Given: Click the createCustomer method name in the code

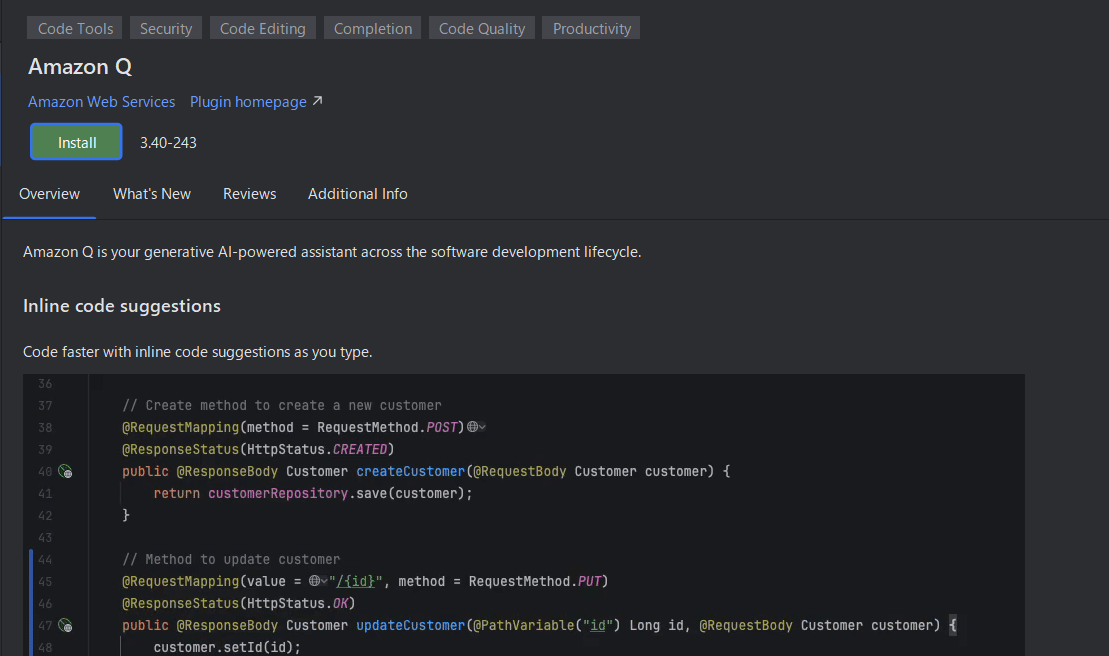Looking at the screenshot, I should [x=411, y=471].
